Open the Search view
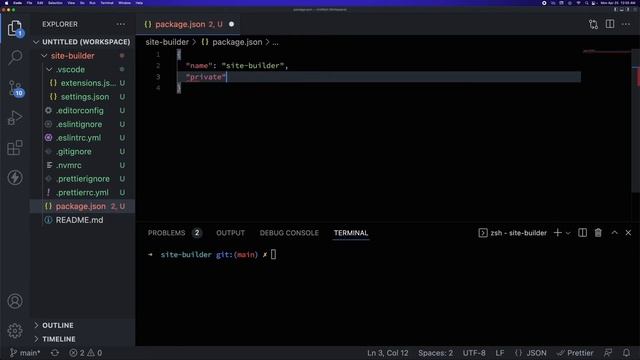640x360 pixels. point(15,57)
